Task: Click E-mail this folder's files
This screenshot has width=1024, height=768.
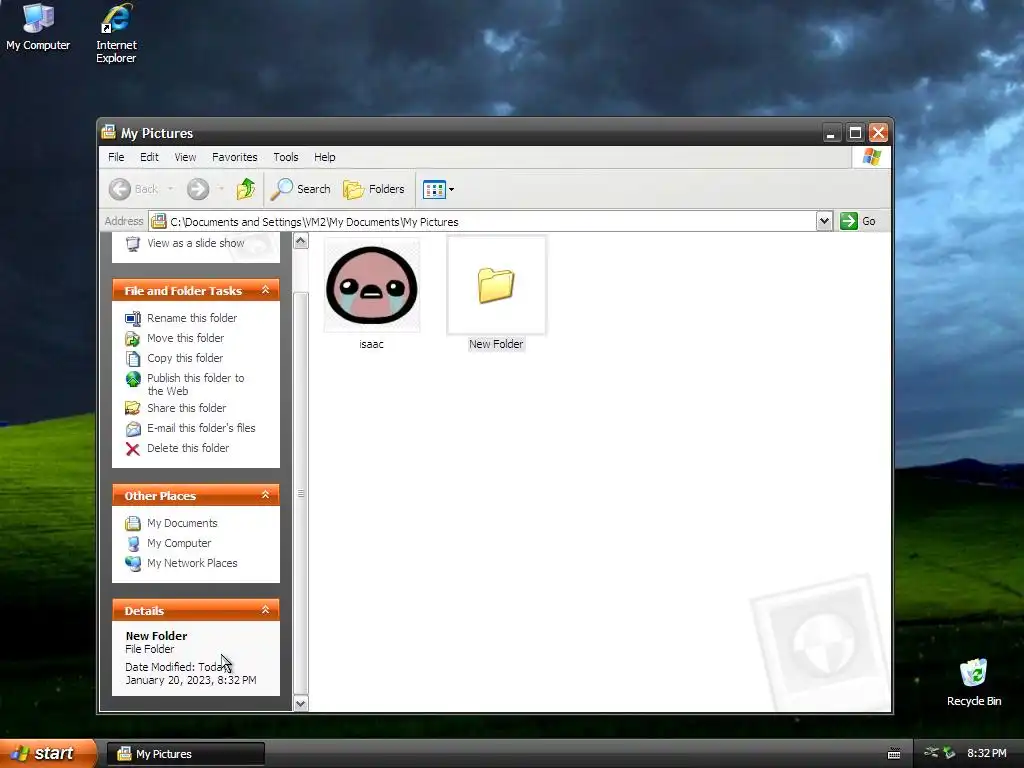Action: [201, 428]
